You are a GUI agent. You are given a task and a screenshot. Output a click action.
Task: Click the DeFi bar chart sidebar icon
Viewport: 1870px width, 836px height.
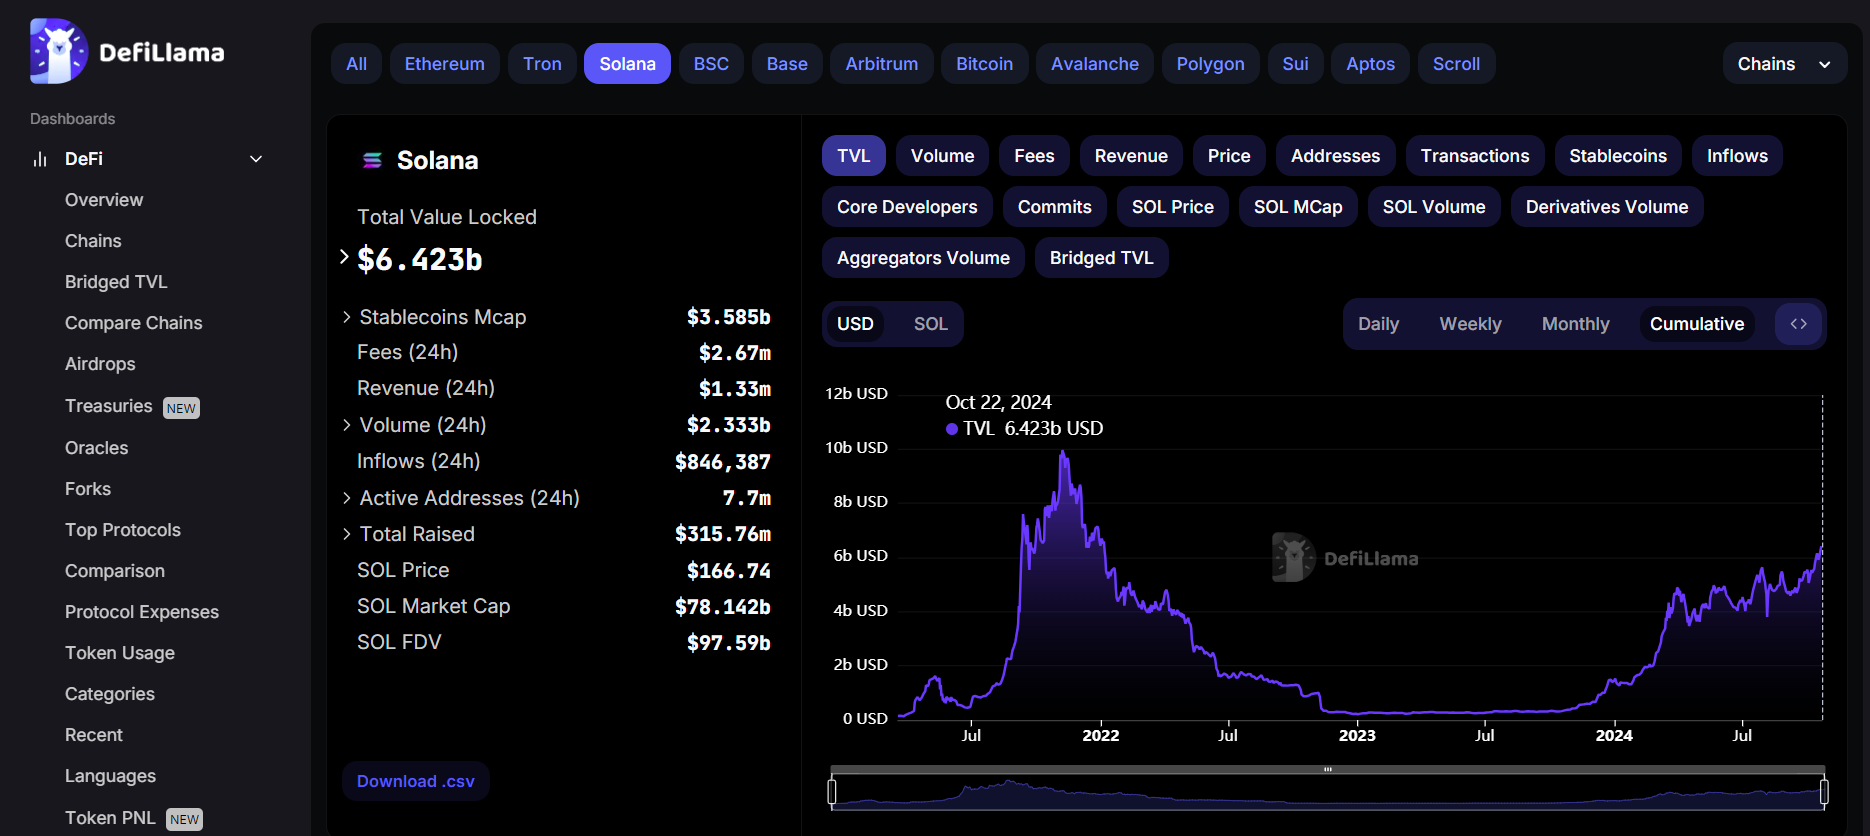(40, 159)
